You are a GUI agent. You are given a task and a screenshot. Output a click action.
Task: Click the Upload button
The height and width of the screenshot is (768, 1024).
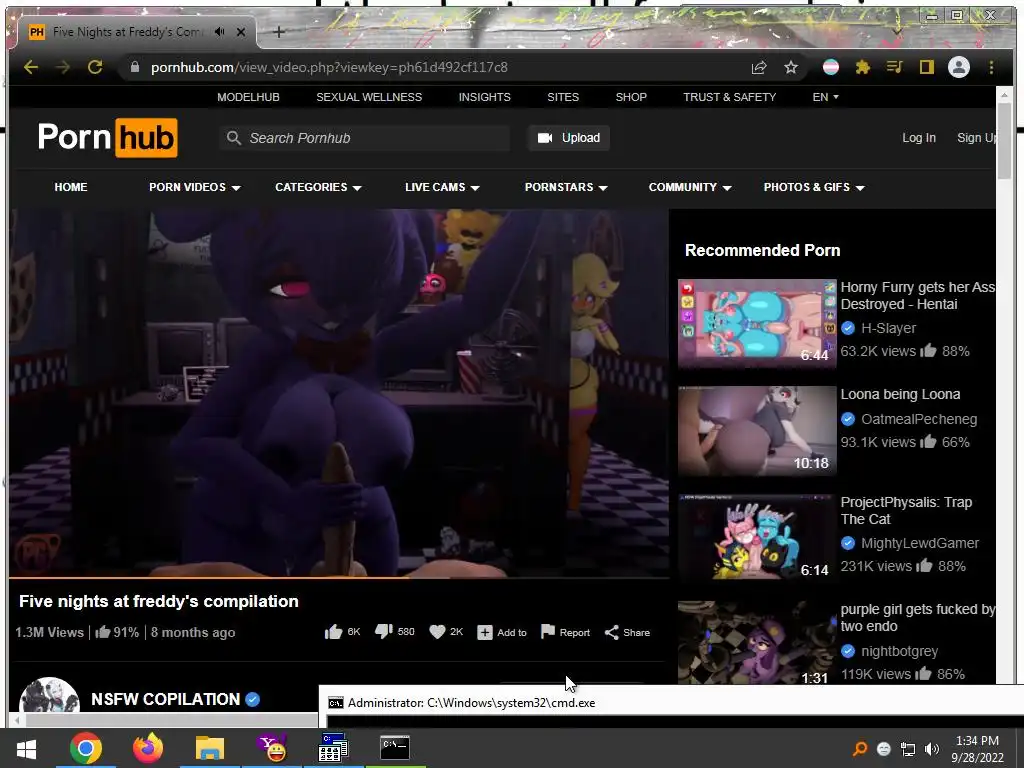point(569,138)
